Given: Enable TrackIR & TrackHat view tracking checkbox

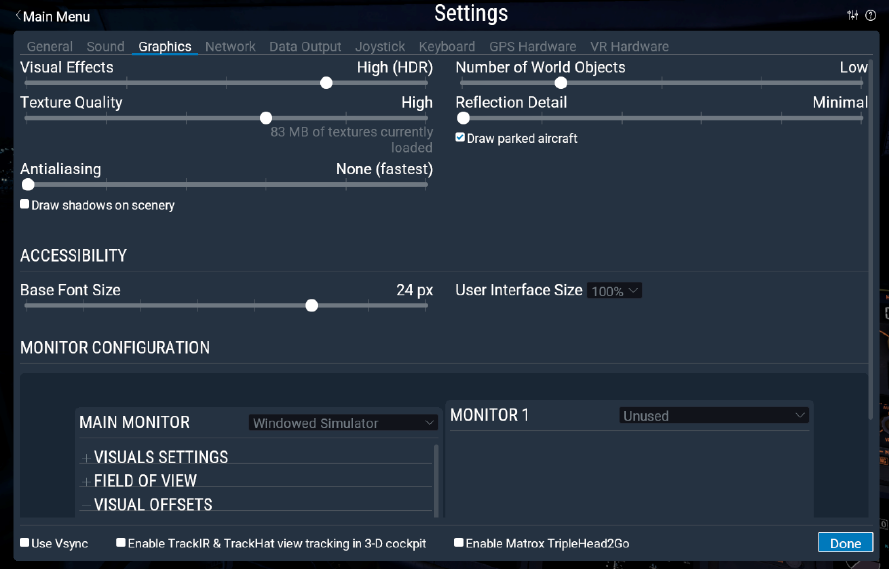Looking at the screenshot, I should 121,543.
